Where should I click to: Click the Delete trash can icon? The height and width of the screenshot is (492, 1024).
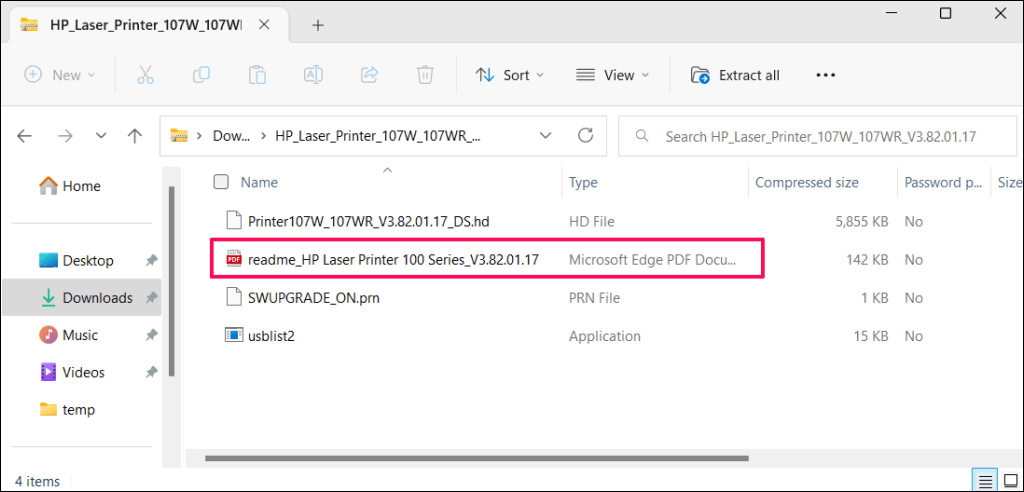click(425, 75)
